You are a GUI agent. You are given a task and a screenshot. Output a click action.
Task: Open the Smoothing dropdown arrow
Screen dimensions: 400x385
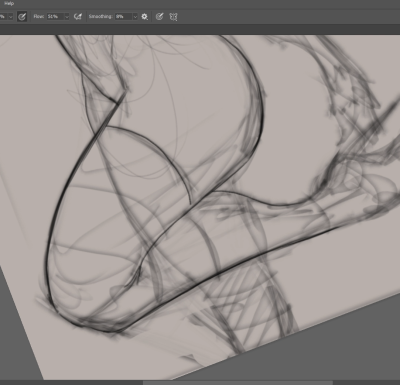pos(135,17)
